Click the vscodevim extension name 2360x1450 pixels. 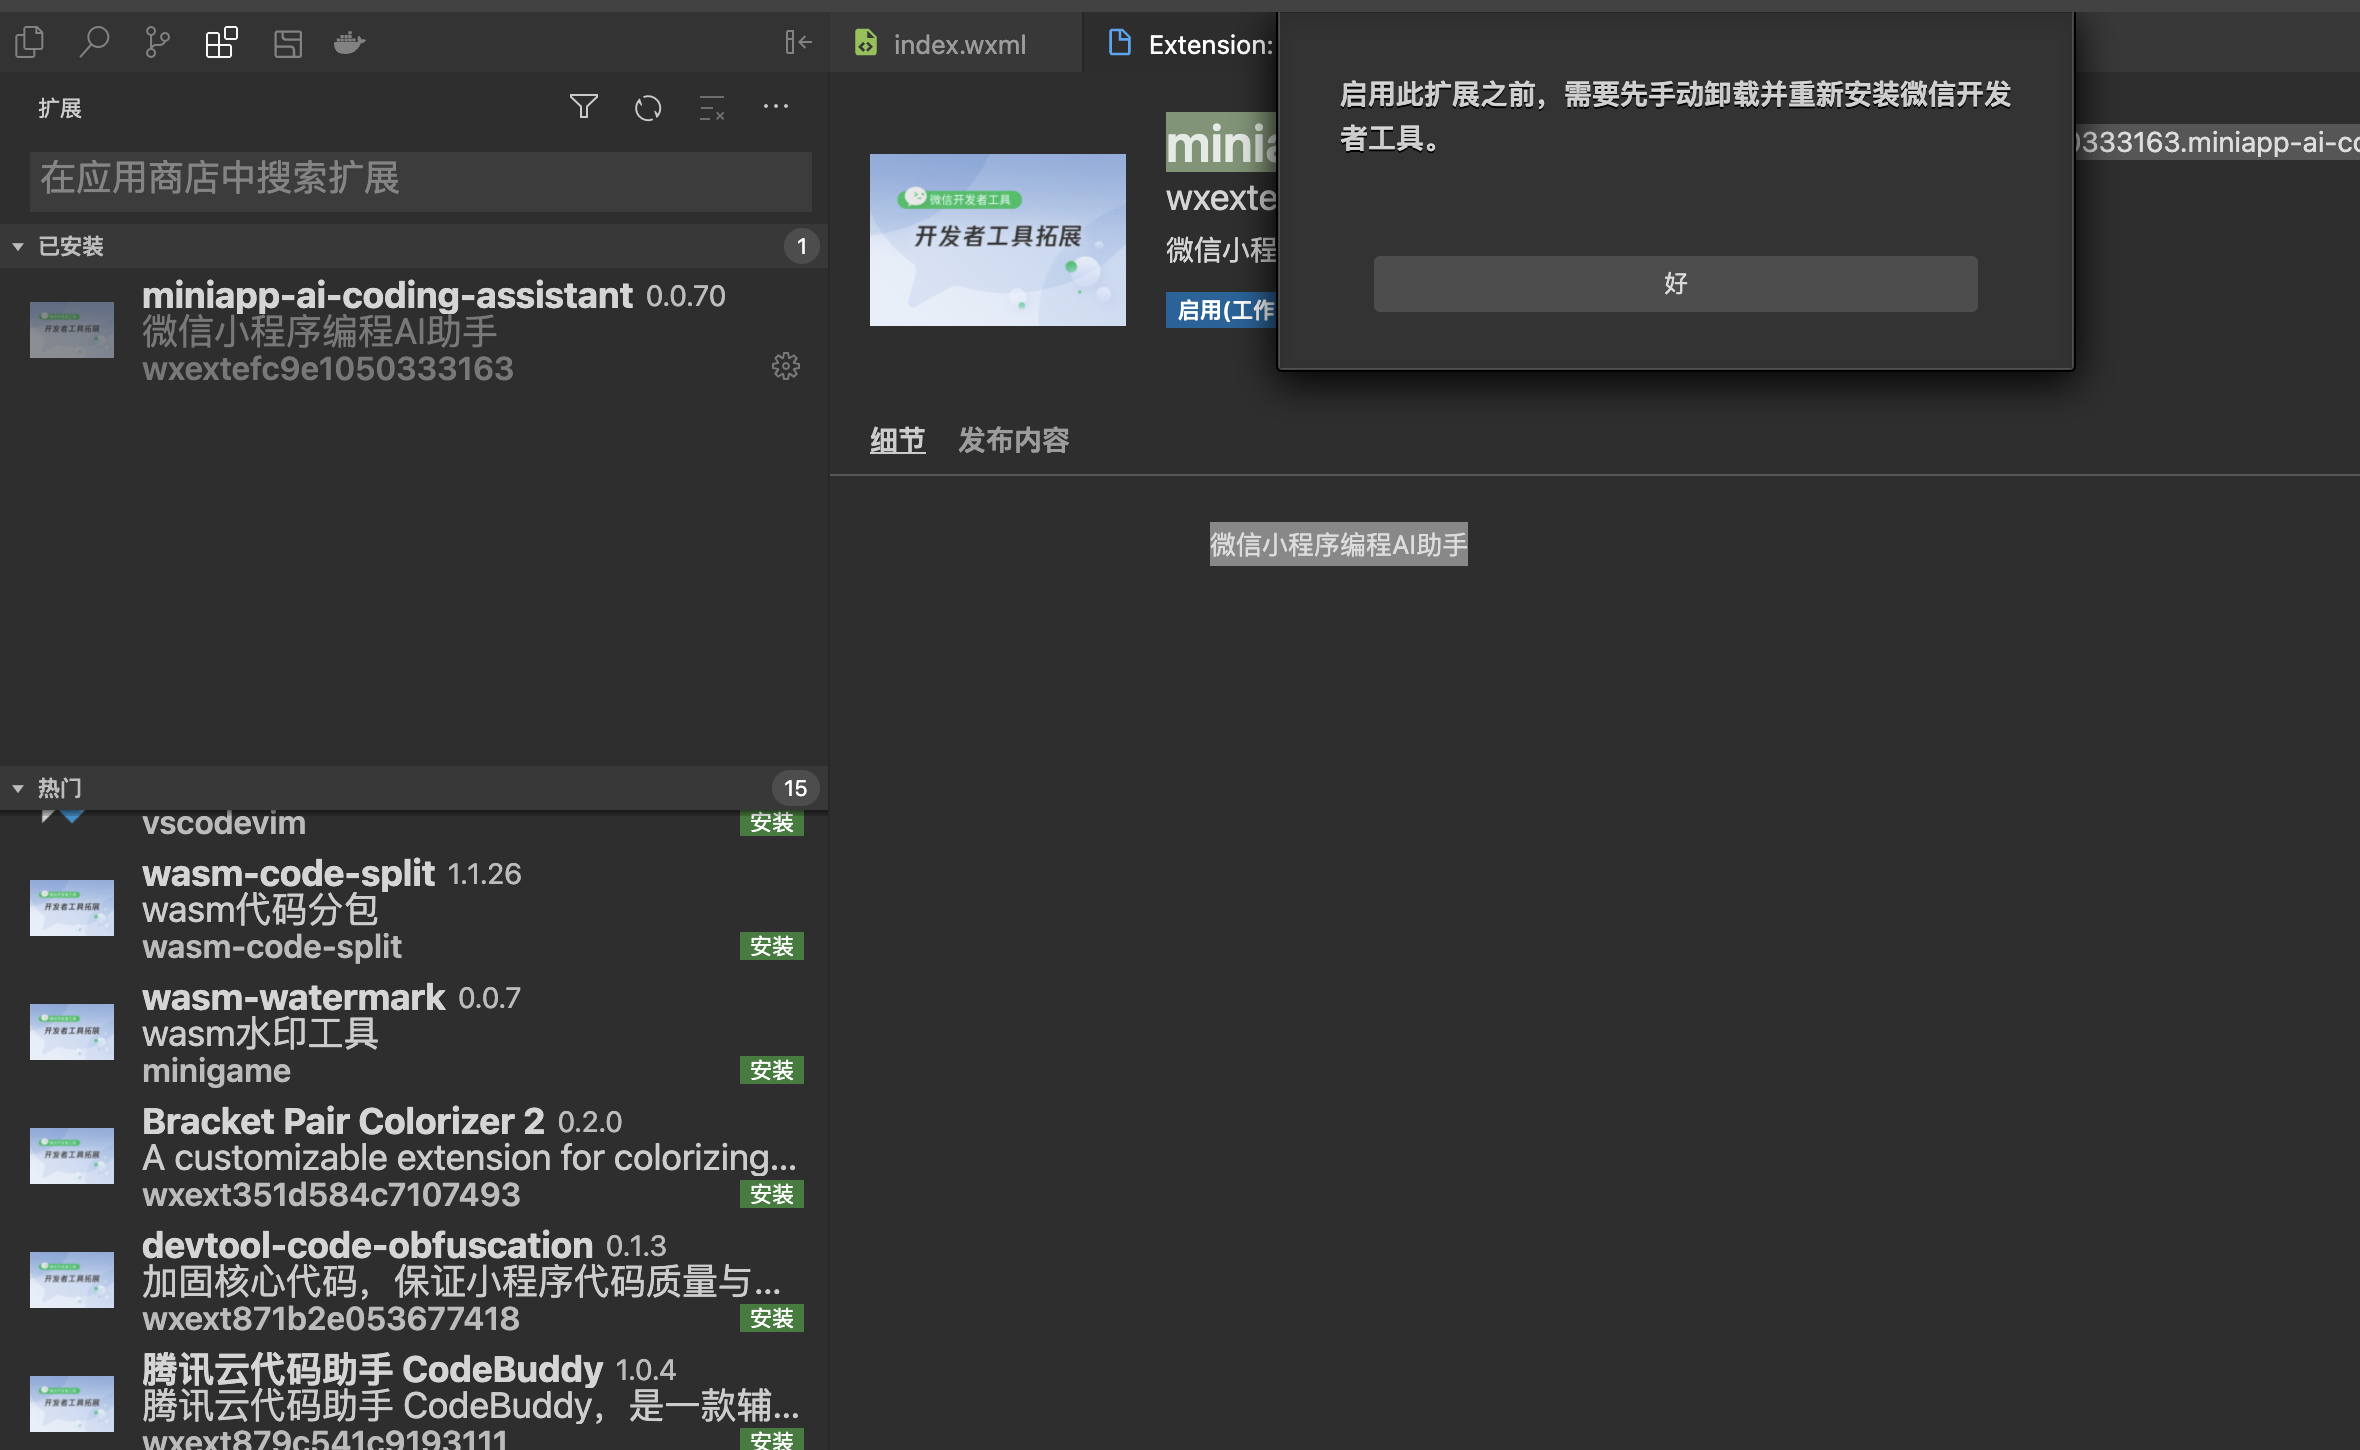pos(224,823)
